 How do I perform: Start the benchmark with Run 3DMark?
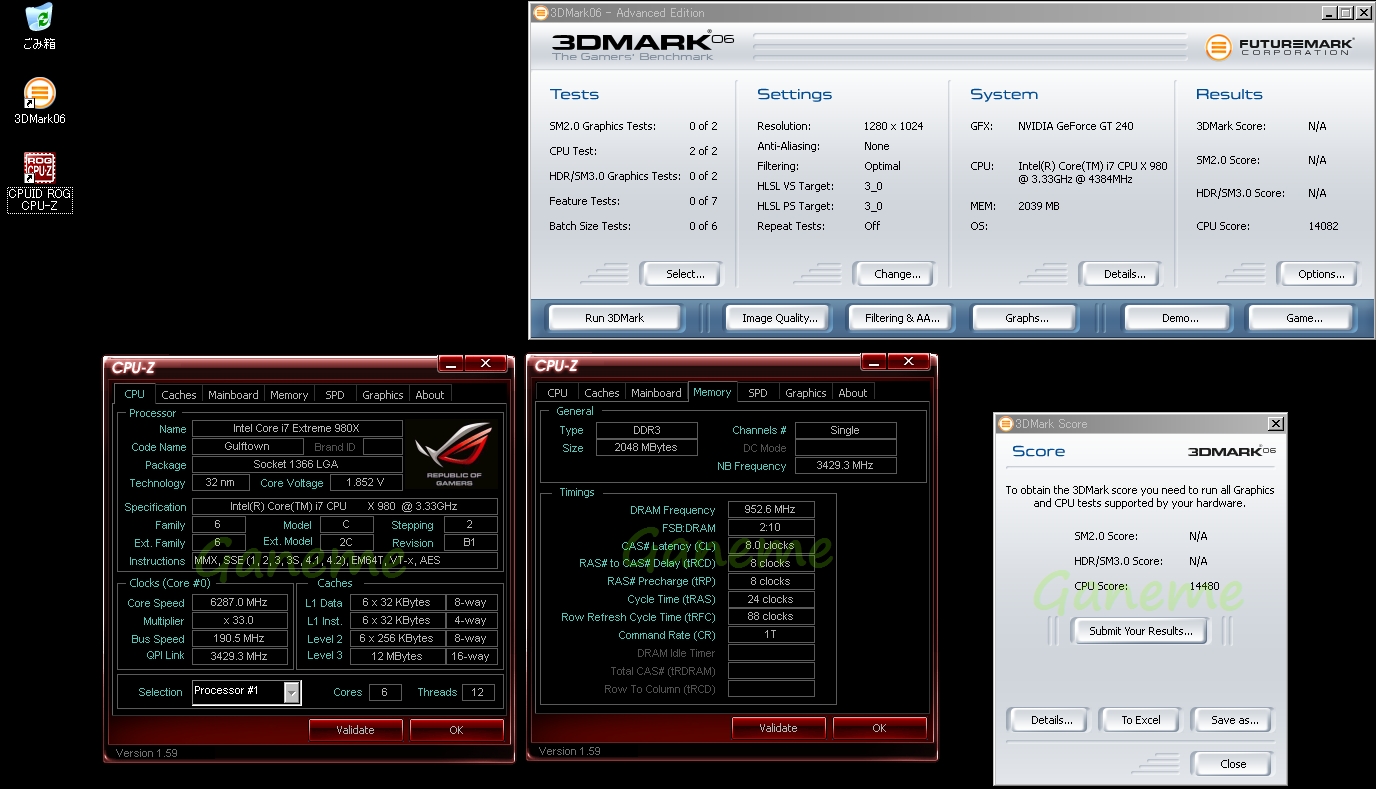click(x=614, y=318)
